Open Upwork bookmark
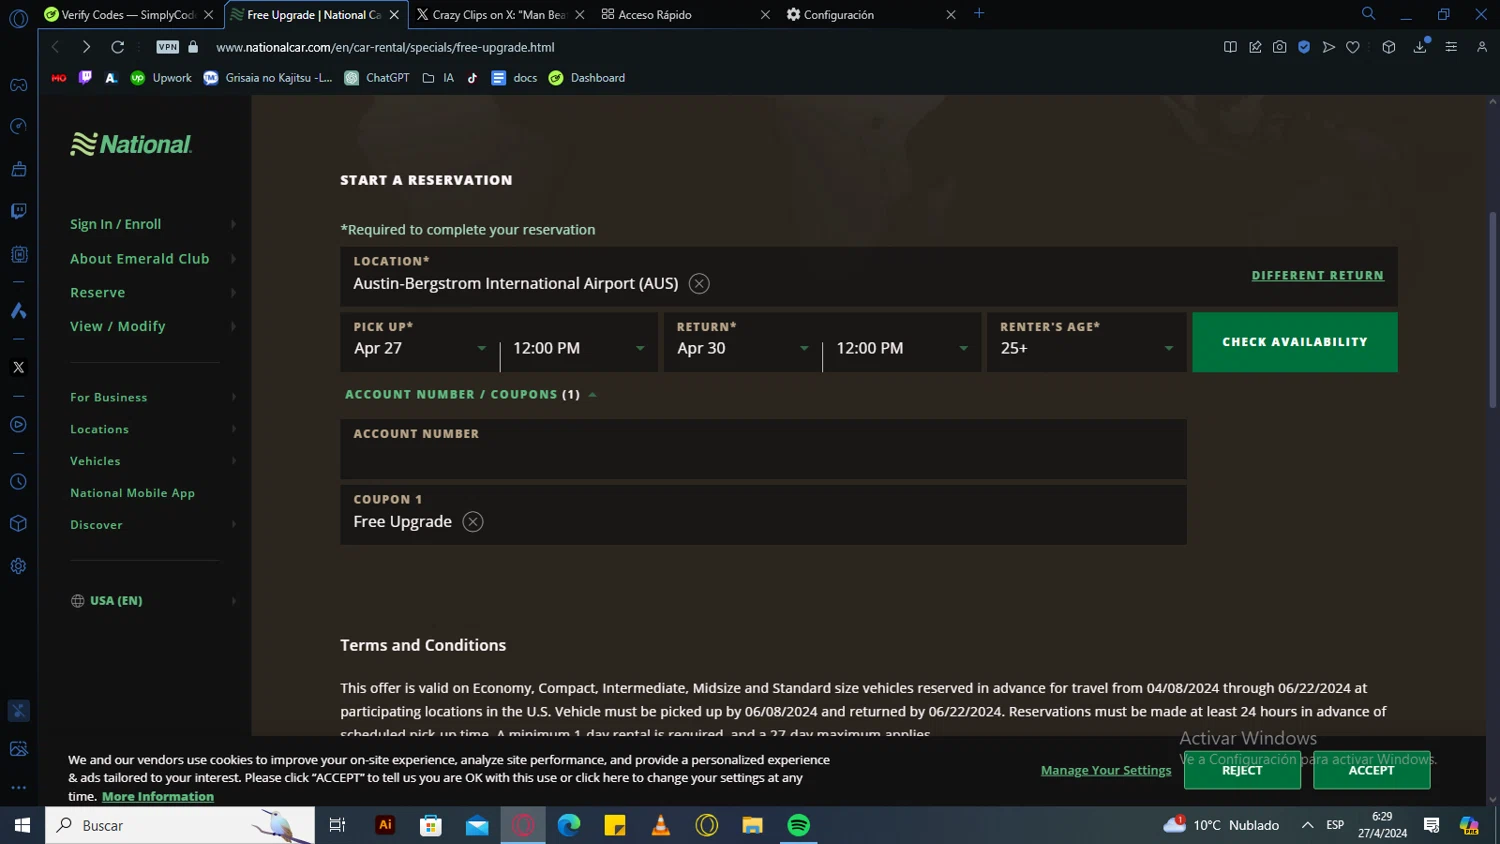This screenshot has height=844, width=1500. tap(161, 78)
